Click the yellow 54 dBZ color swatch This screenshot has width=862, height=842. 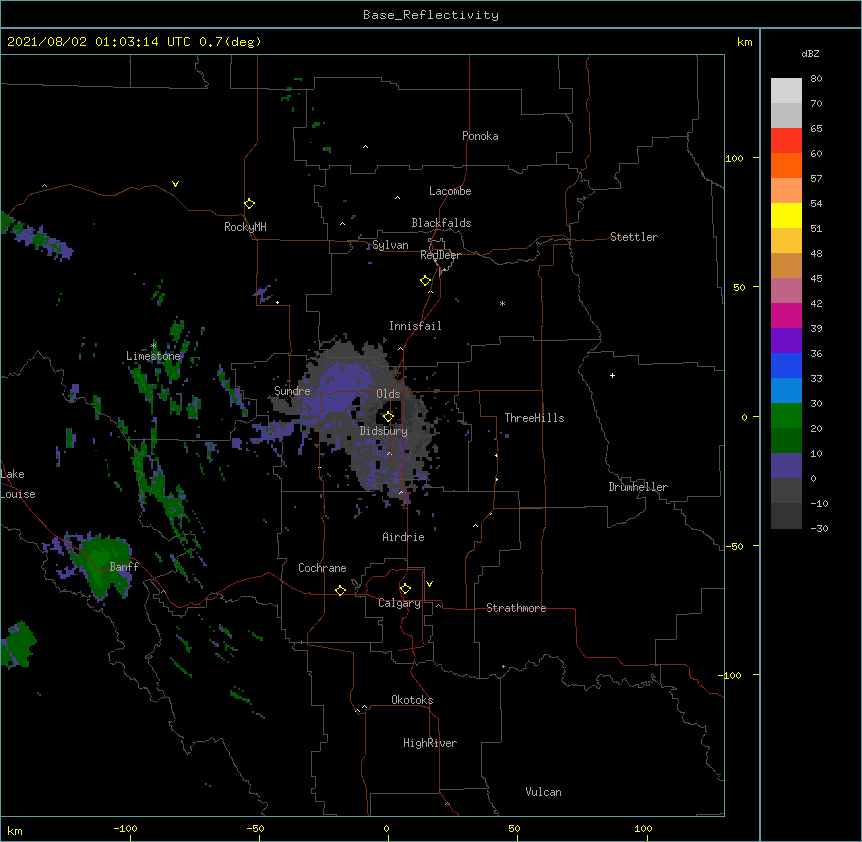point(786,215)
